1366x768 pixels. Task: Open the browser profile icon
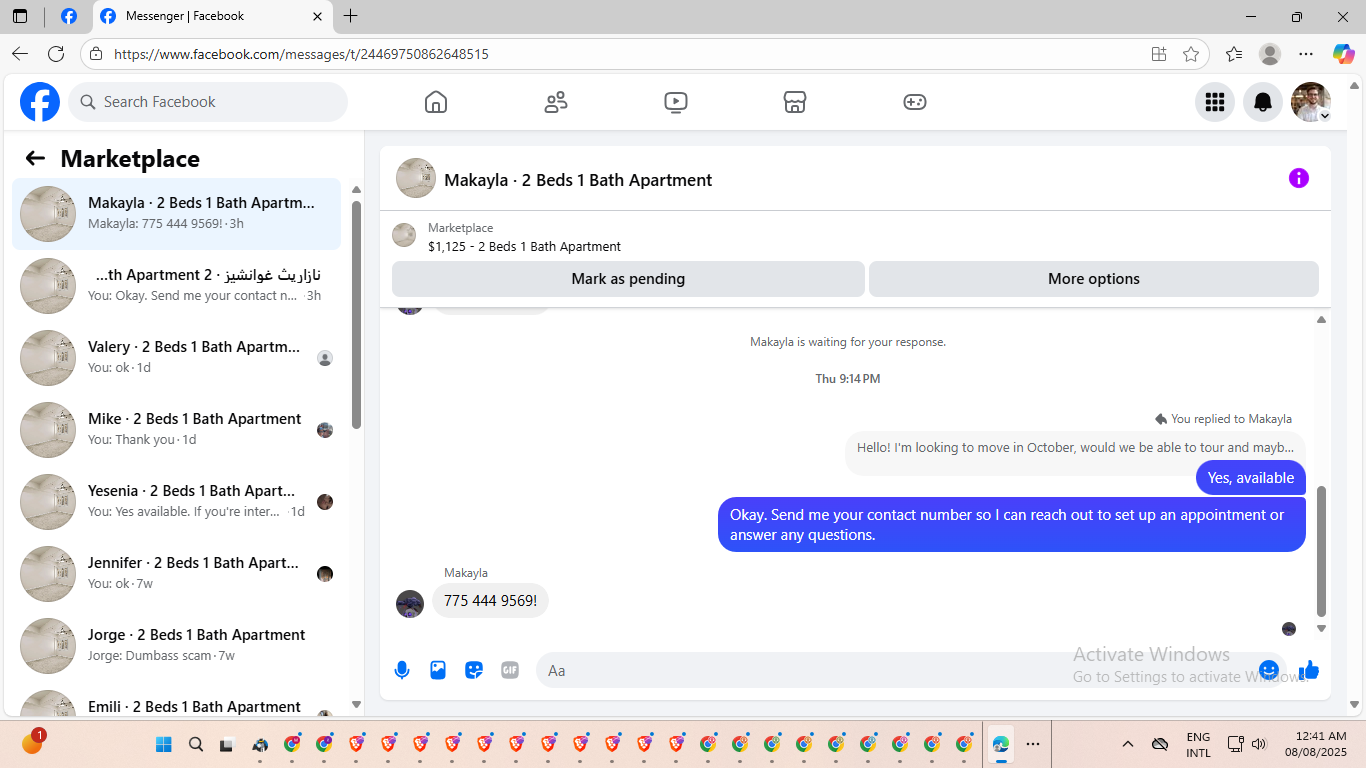[x=1270, y=54]
